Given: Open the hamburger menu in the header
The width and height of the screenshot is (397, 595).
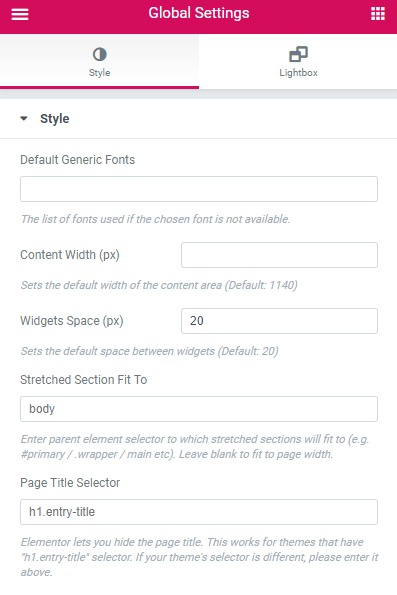Looking at the screenshot, I should (20, 14).
